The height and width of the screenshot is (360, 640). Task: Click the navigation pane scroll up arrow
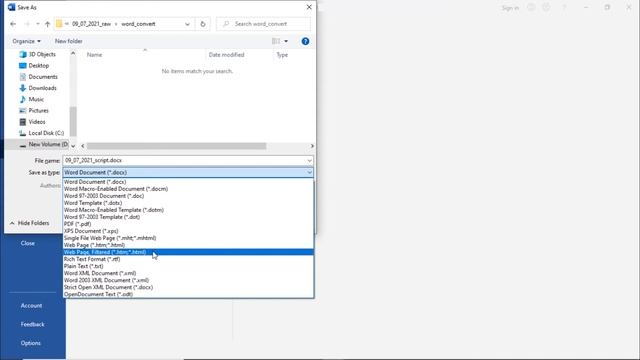click(x=73, y=53)
